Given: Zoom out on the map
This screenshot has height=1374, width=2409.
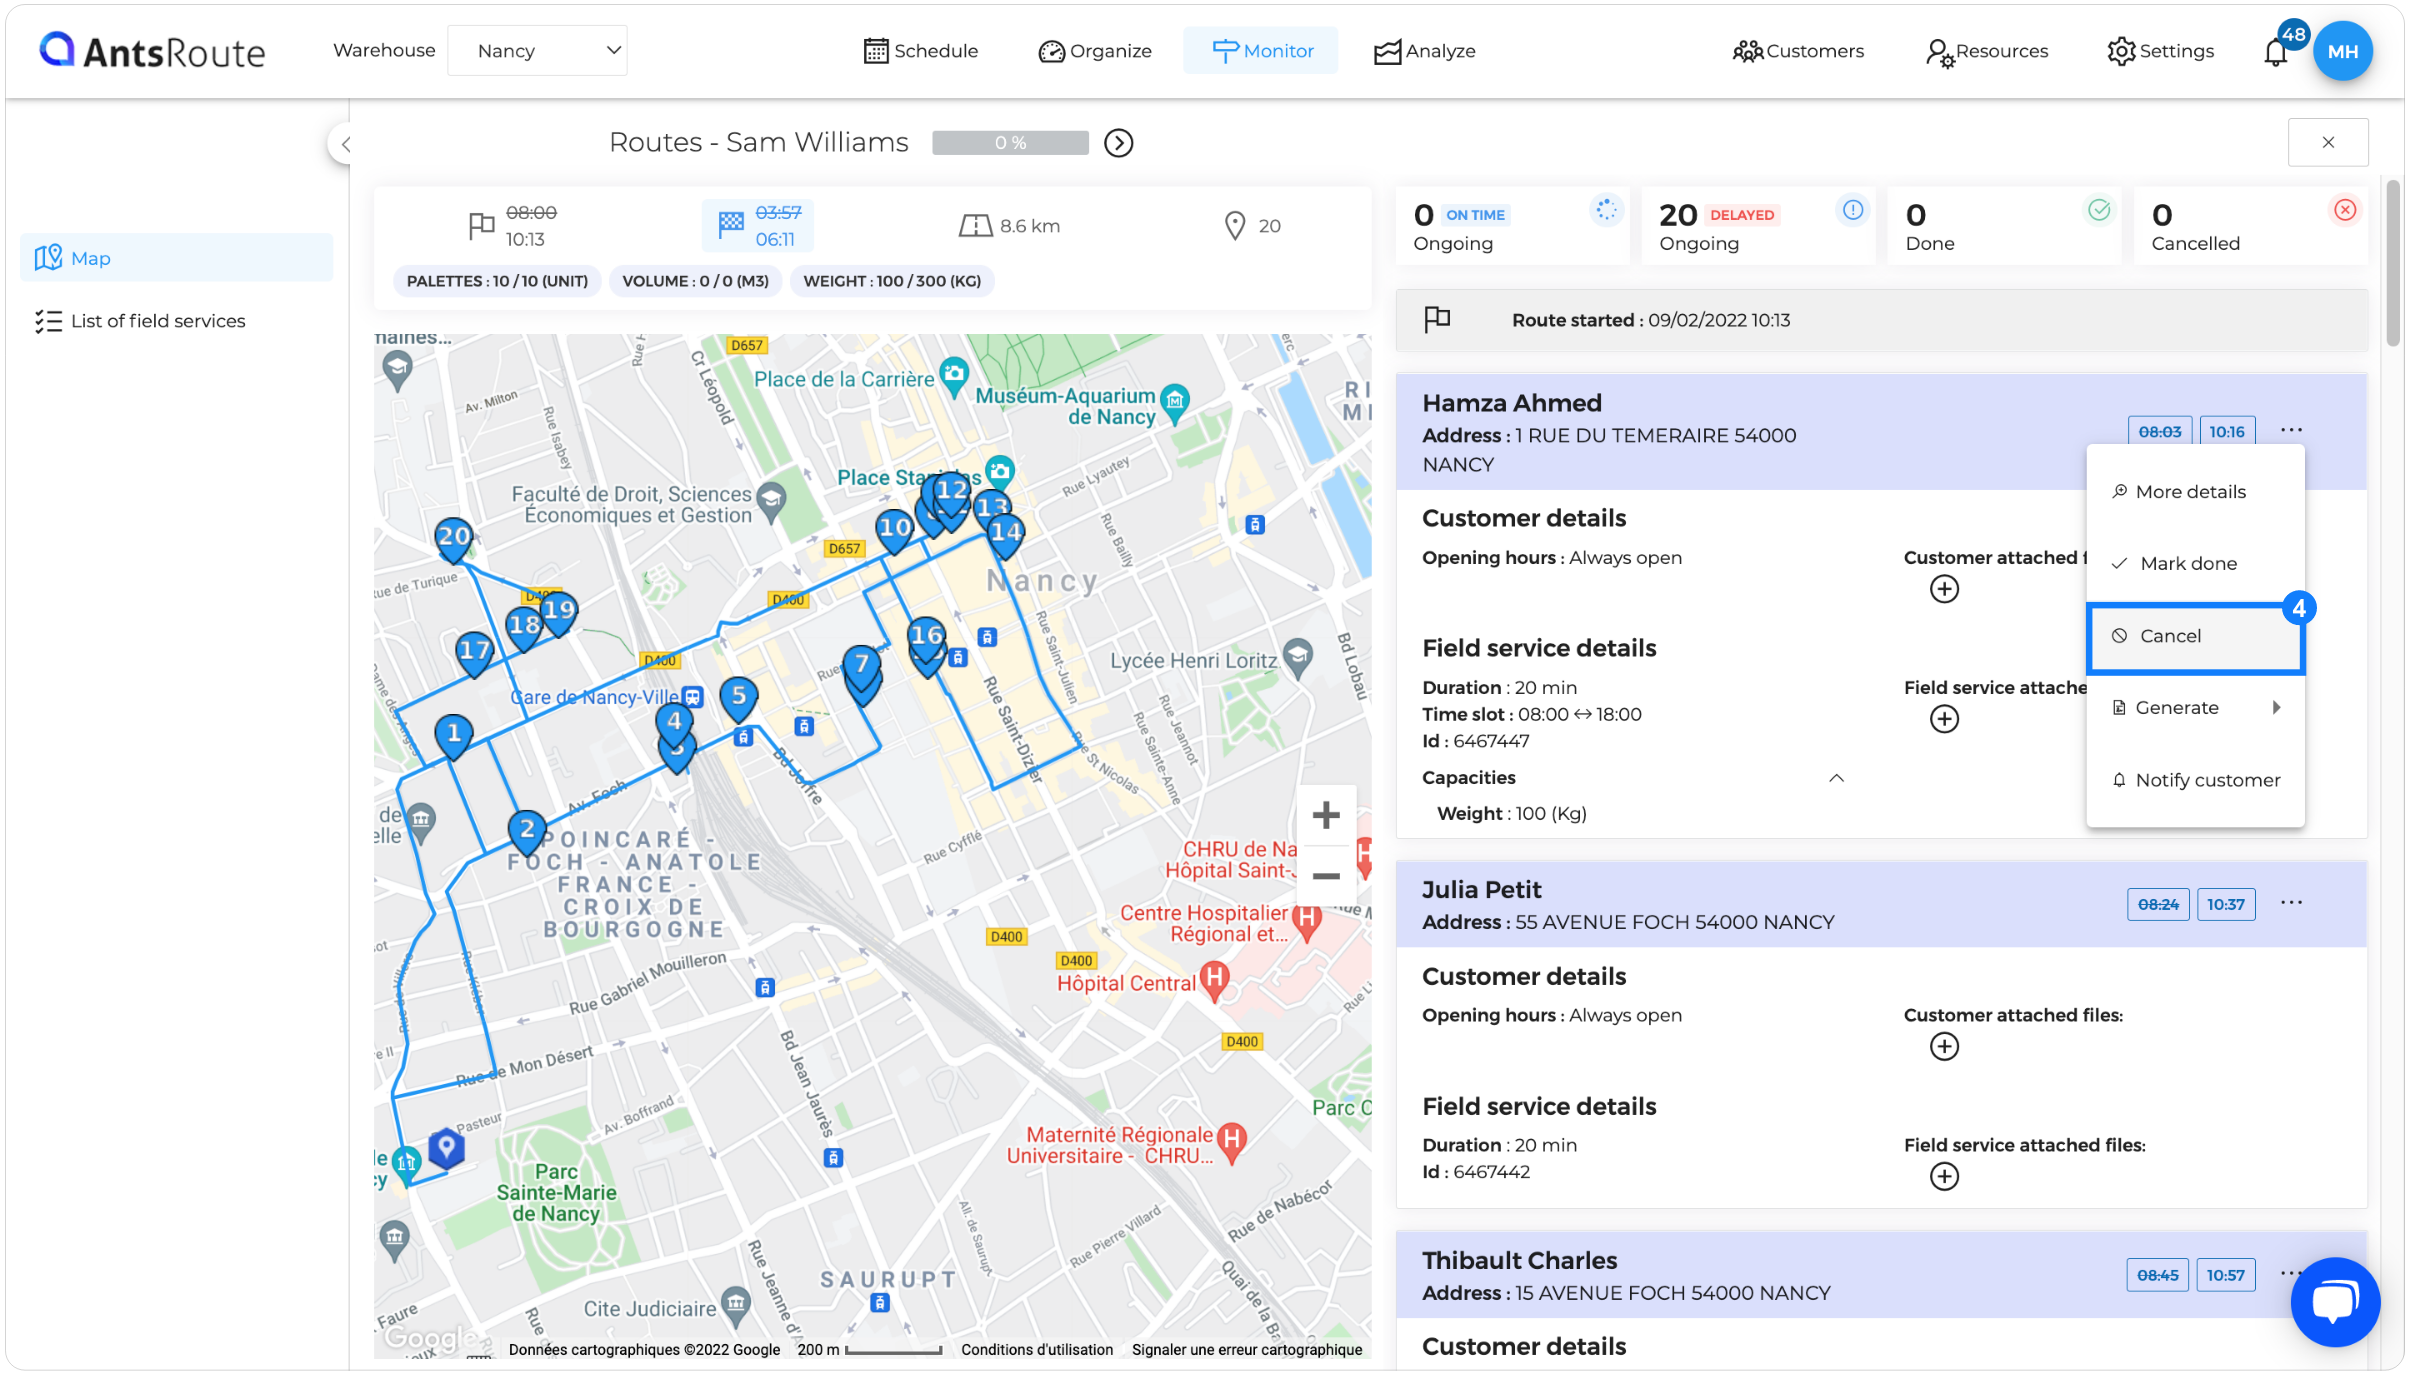Looking at the screenshot, I should pos(1325,876).
